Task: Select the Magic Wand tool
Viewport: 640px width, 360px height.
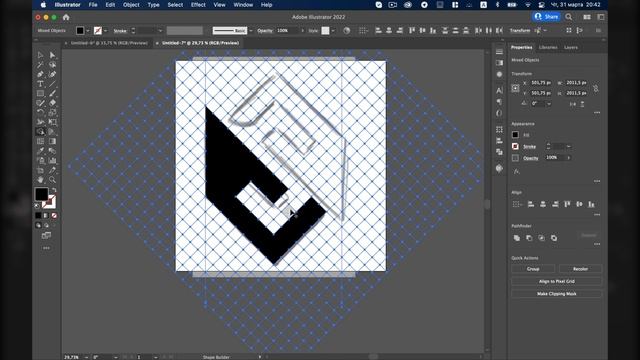Action: tap(40, 64)
